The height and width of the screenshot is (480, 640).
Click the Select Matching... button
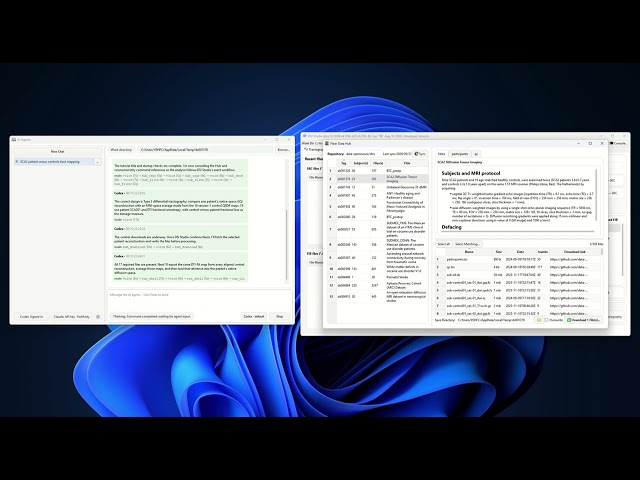467,244
